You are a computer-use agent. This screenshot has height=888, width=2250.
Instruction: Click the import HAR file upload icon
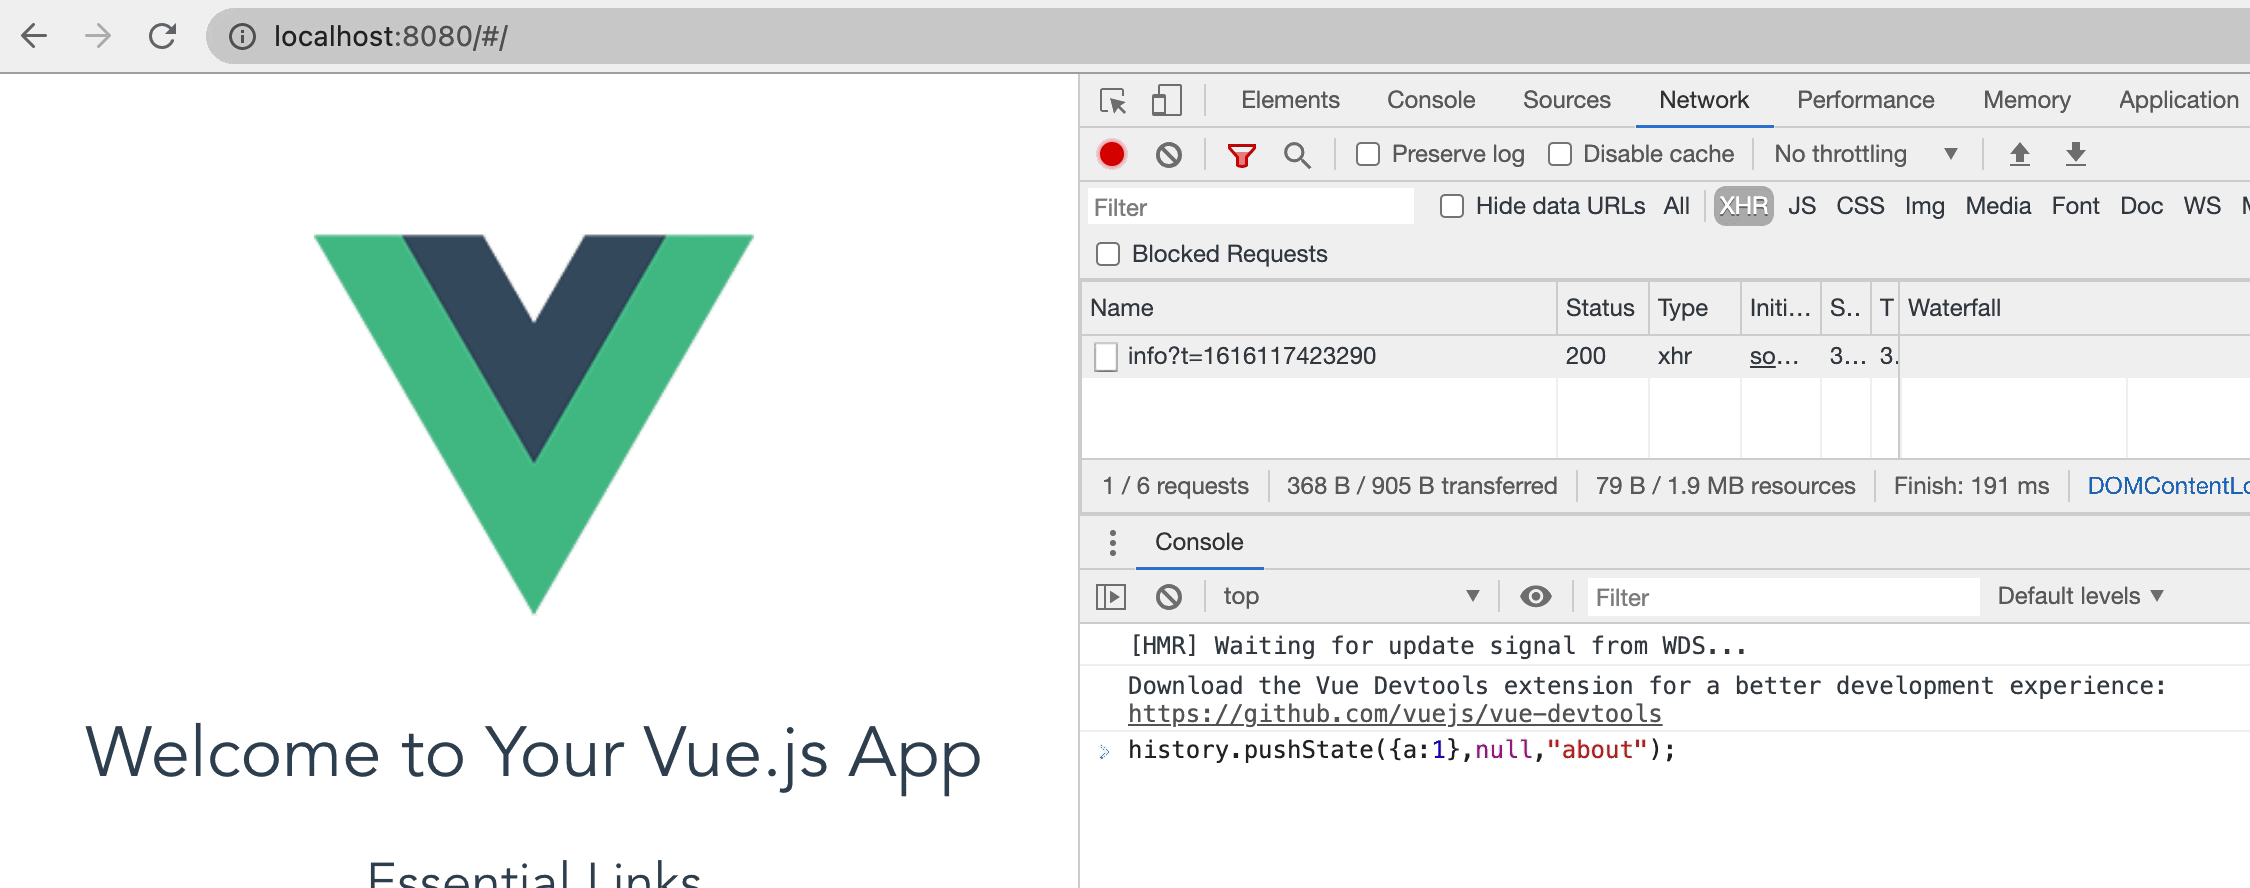[2020, 154]
